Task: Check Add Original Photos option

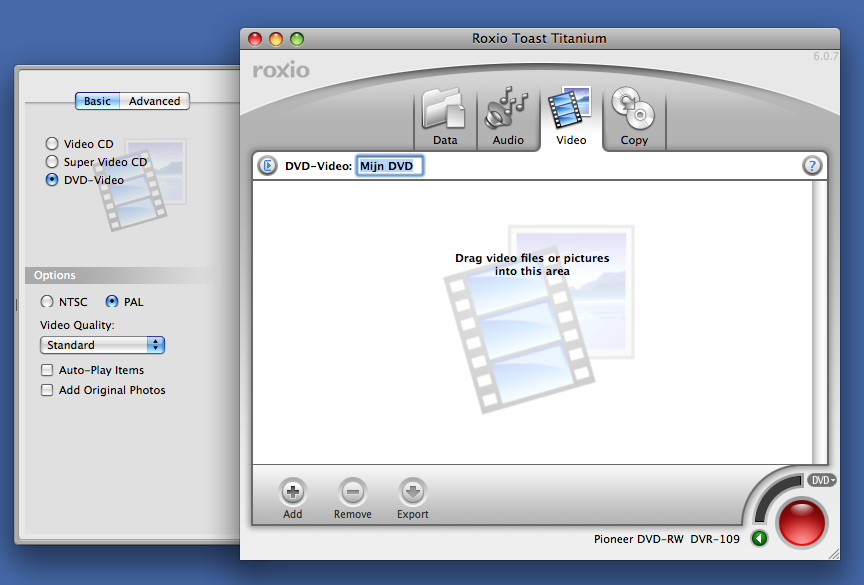Action: pyautogui.click(x=47, y=390)
